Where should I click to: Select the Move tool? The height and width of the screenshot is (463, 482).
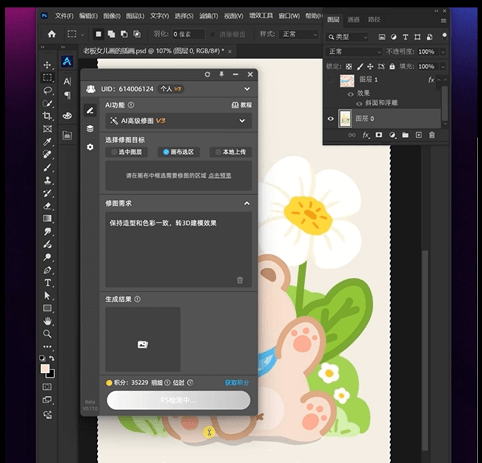[x=47, y=65]
